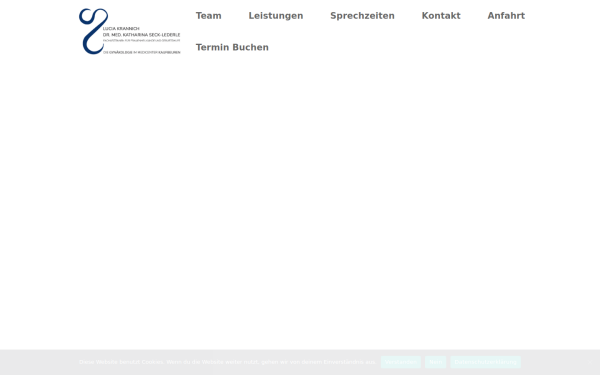Viewport: 600px width, 375px height.
Task: Open the Team menu item
Action: tap(209, 16)
